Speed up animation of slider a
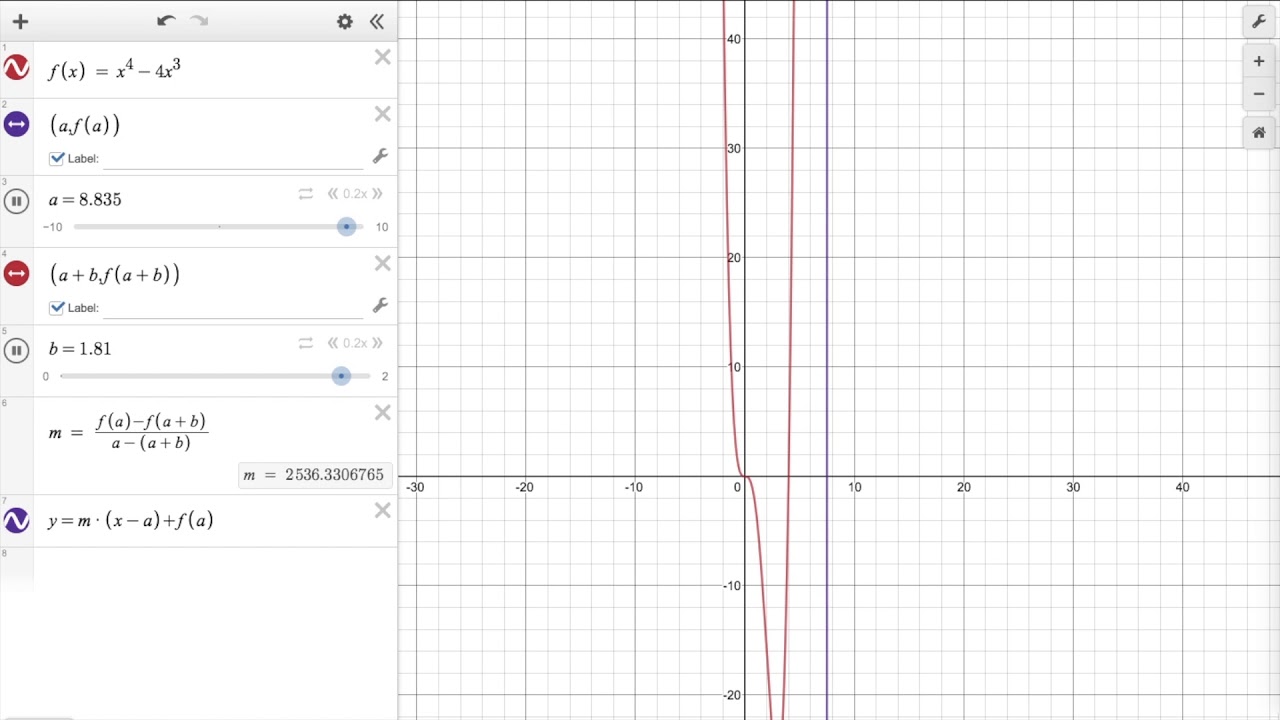The image size is (1280, 720). coord(377,194)
